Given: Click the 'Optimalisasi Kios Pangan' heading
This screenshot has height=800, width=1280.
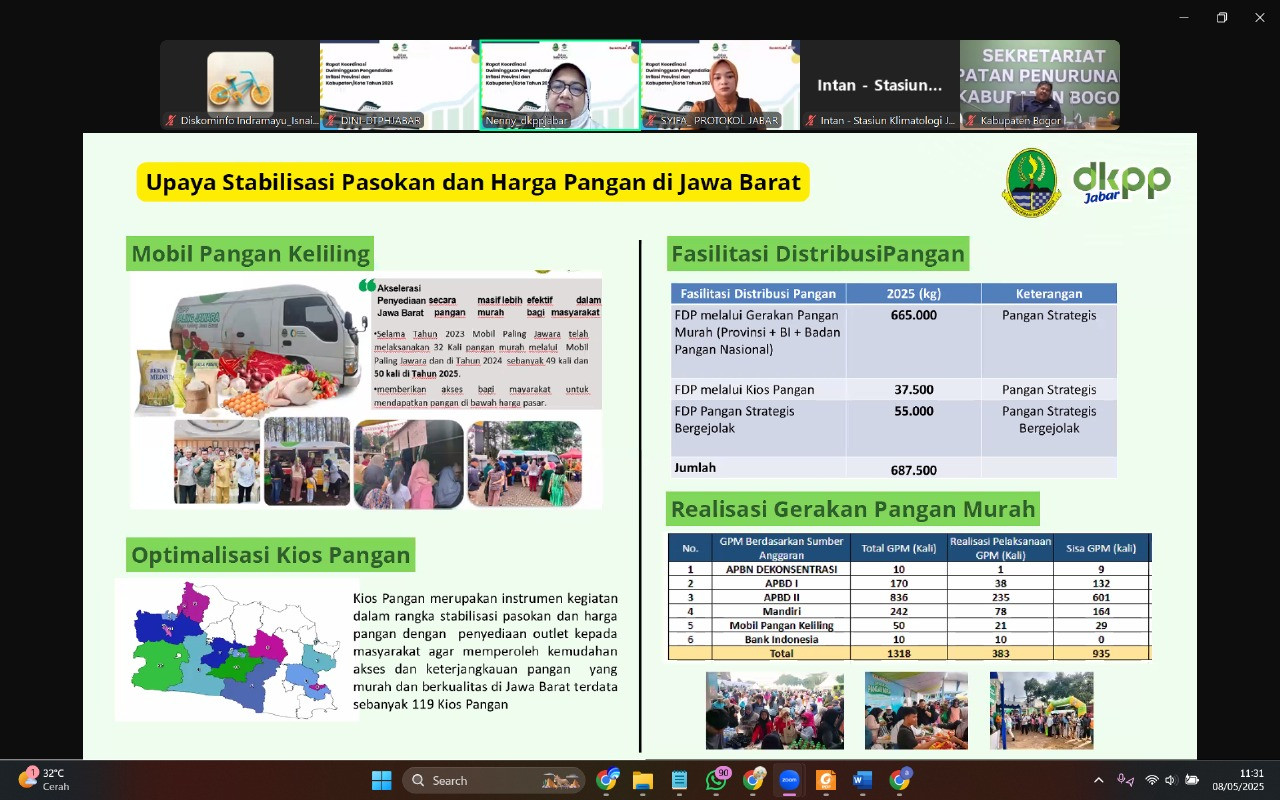Looking at the screenshot, I should 270,555.
